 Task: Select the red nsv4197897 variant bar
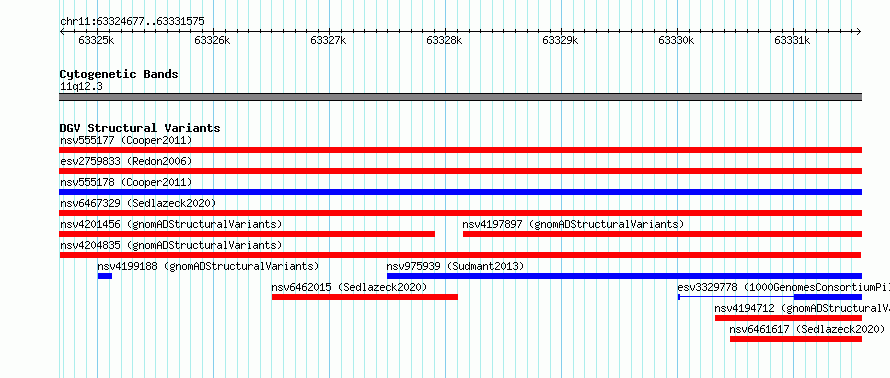662,234
